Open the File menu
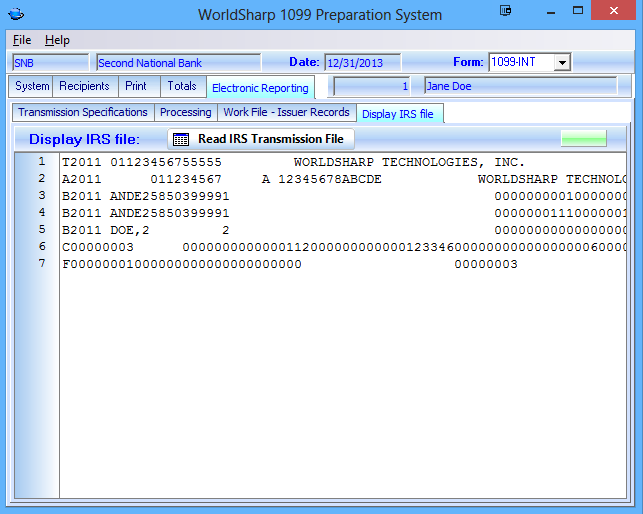The width and height of the screenshot is (643, 514). (x=22, y=40)
